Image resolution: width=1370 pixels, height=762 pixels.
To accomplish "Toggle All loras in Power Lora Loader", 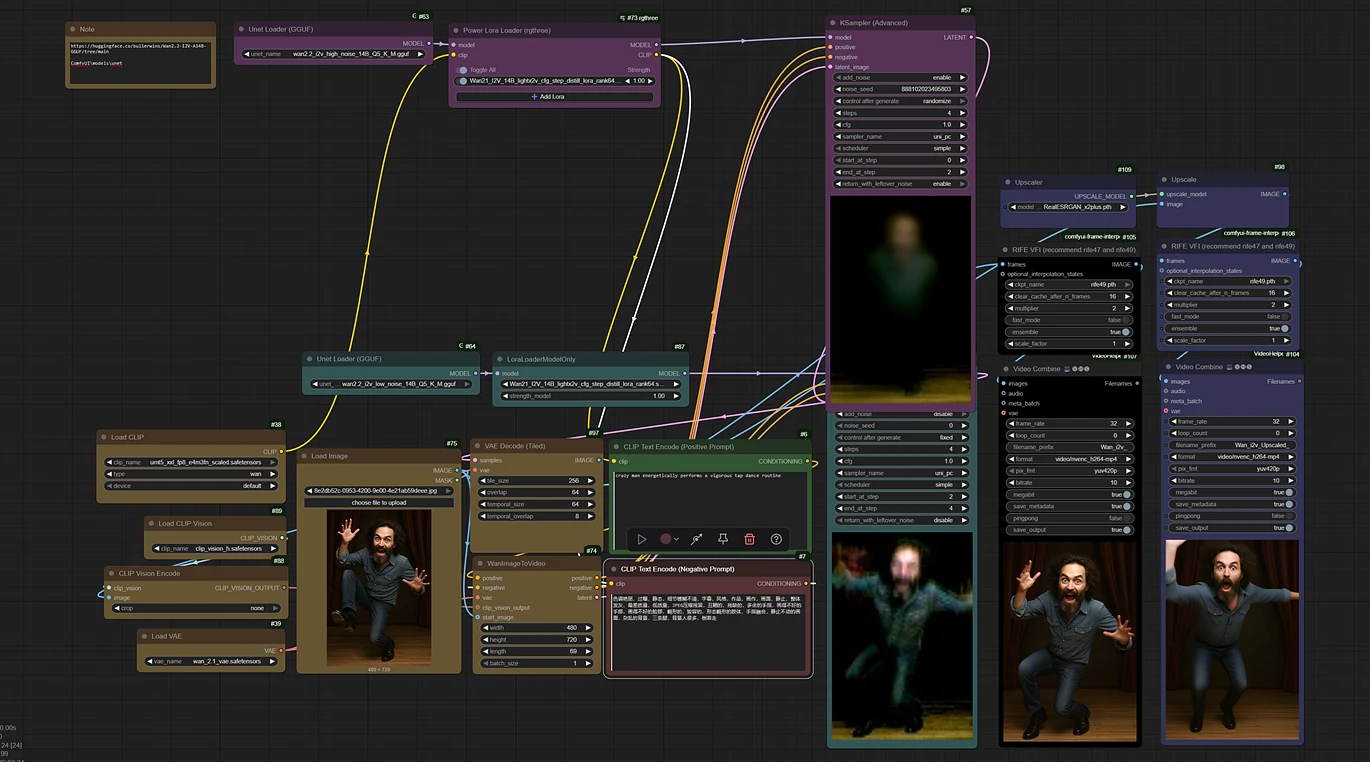I will [463, 70].
